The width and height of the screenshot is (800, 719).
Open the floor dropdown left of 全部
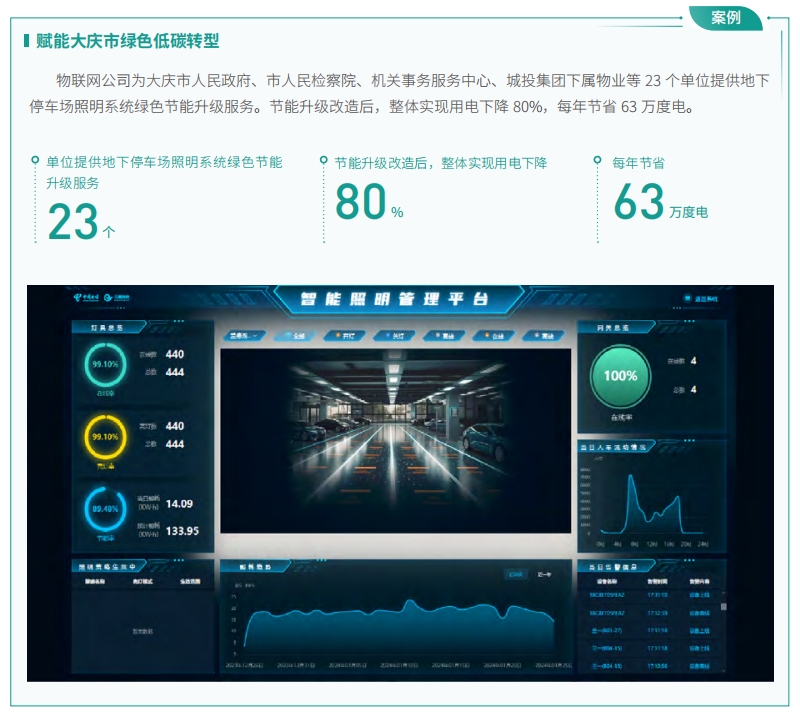pyautogui.click(x=245, y=336)
